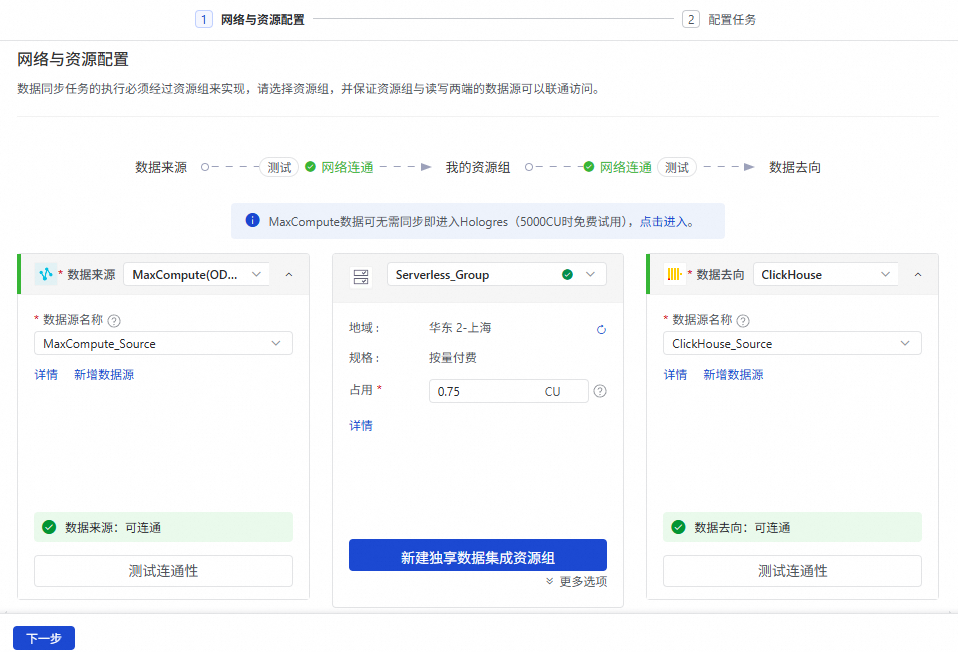Open help icon beside destination 数据源名称
The height and width of the screenshot is (652, 958).
click(x=743, y=320)
